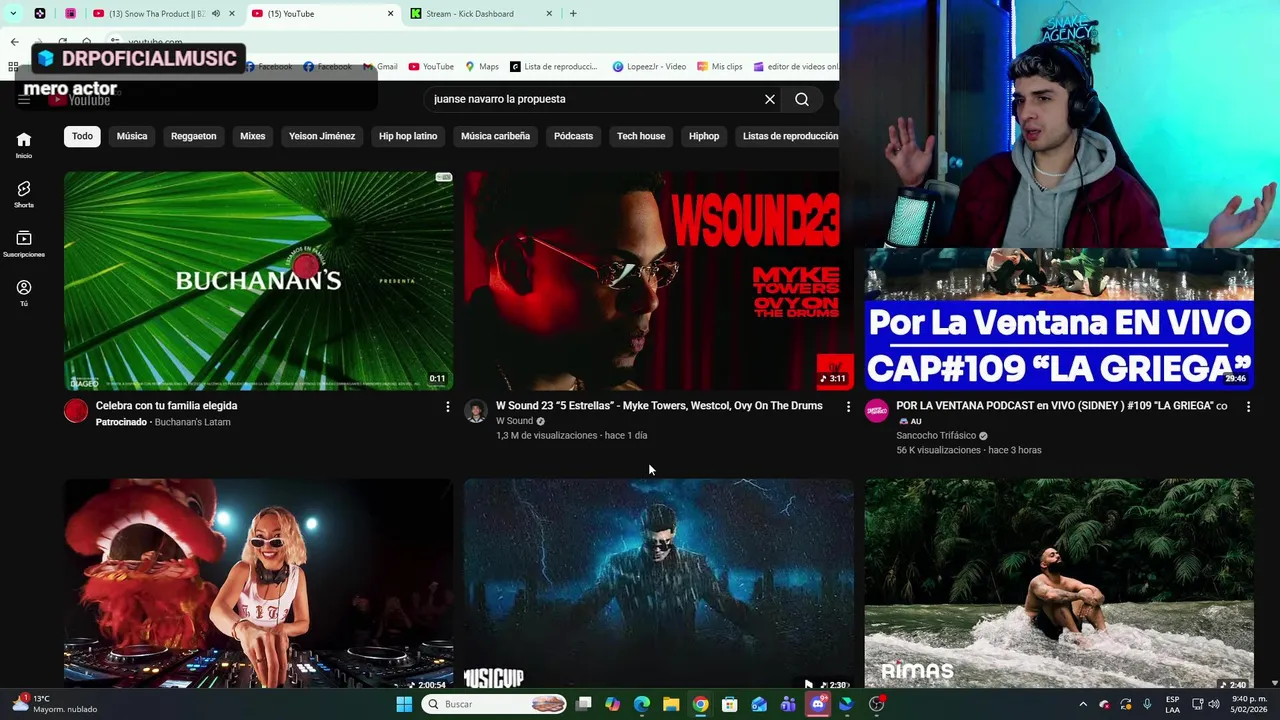Open Maps bookmark
1280x720 pixels.
pyautogui.click(x=482, y=67)
